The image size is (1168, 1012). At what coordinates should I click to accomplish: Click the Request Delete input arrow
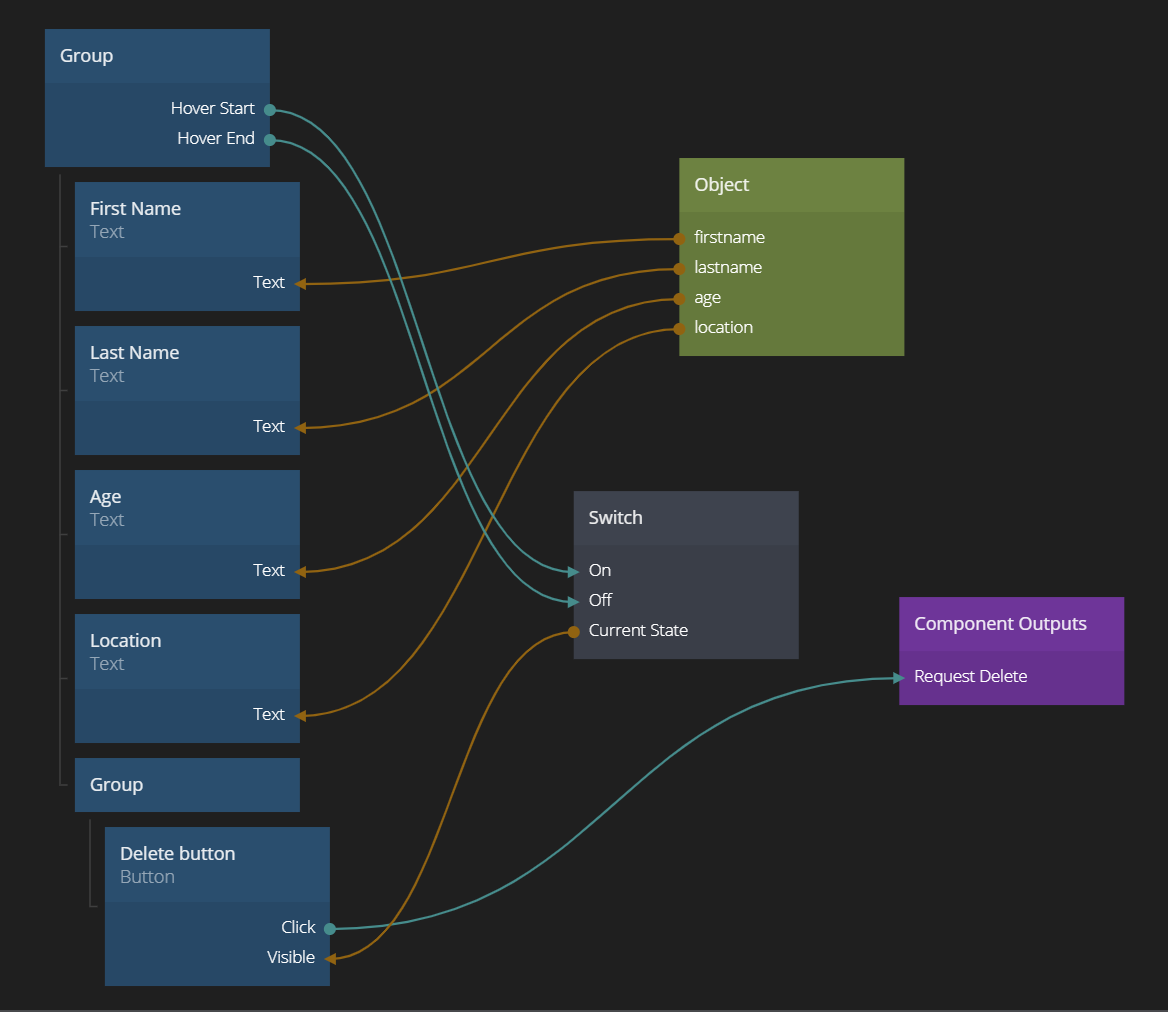pyautogui.click(x=900, y=677)
